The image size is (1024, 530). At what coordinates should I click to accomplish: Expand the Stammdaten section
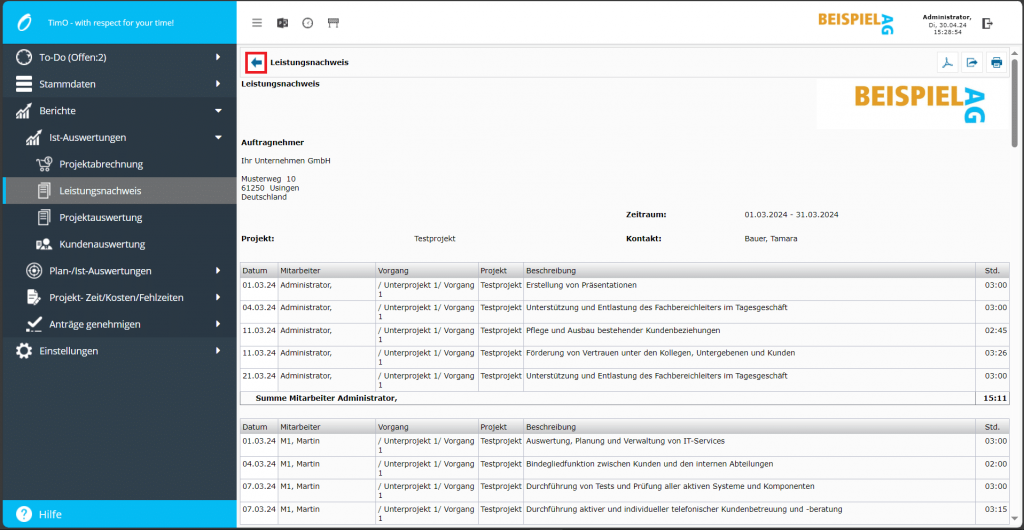pyautogui.click(x=118, y=84)
